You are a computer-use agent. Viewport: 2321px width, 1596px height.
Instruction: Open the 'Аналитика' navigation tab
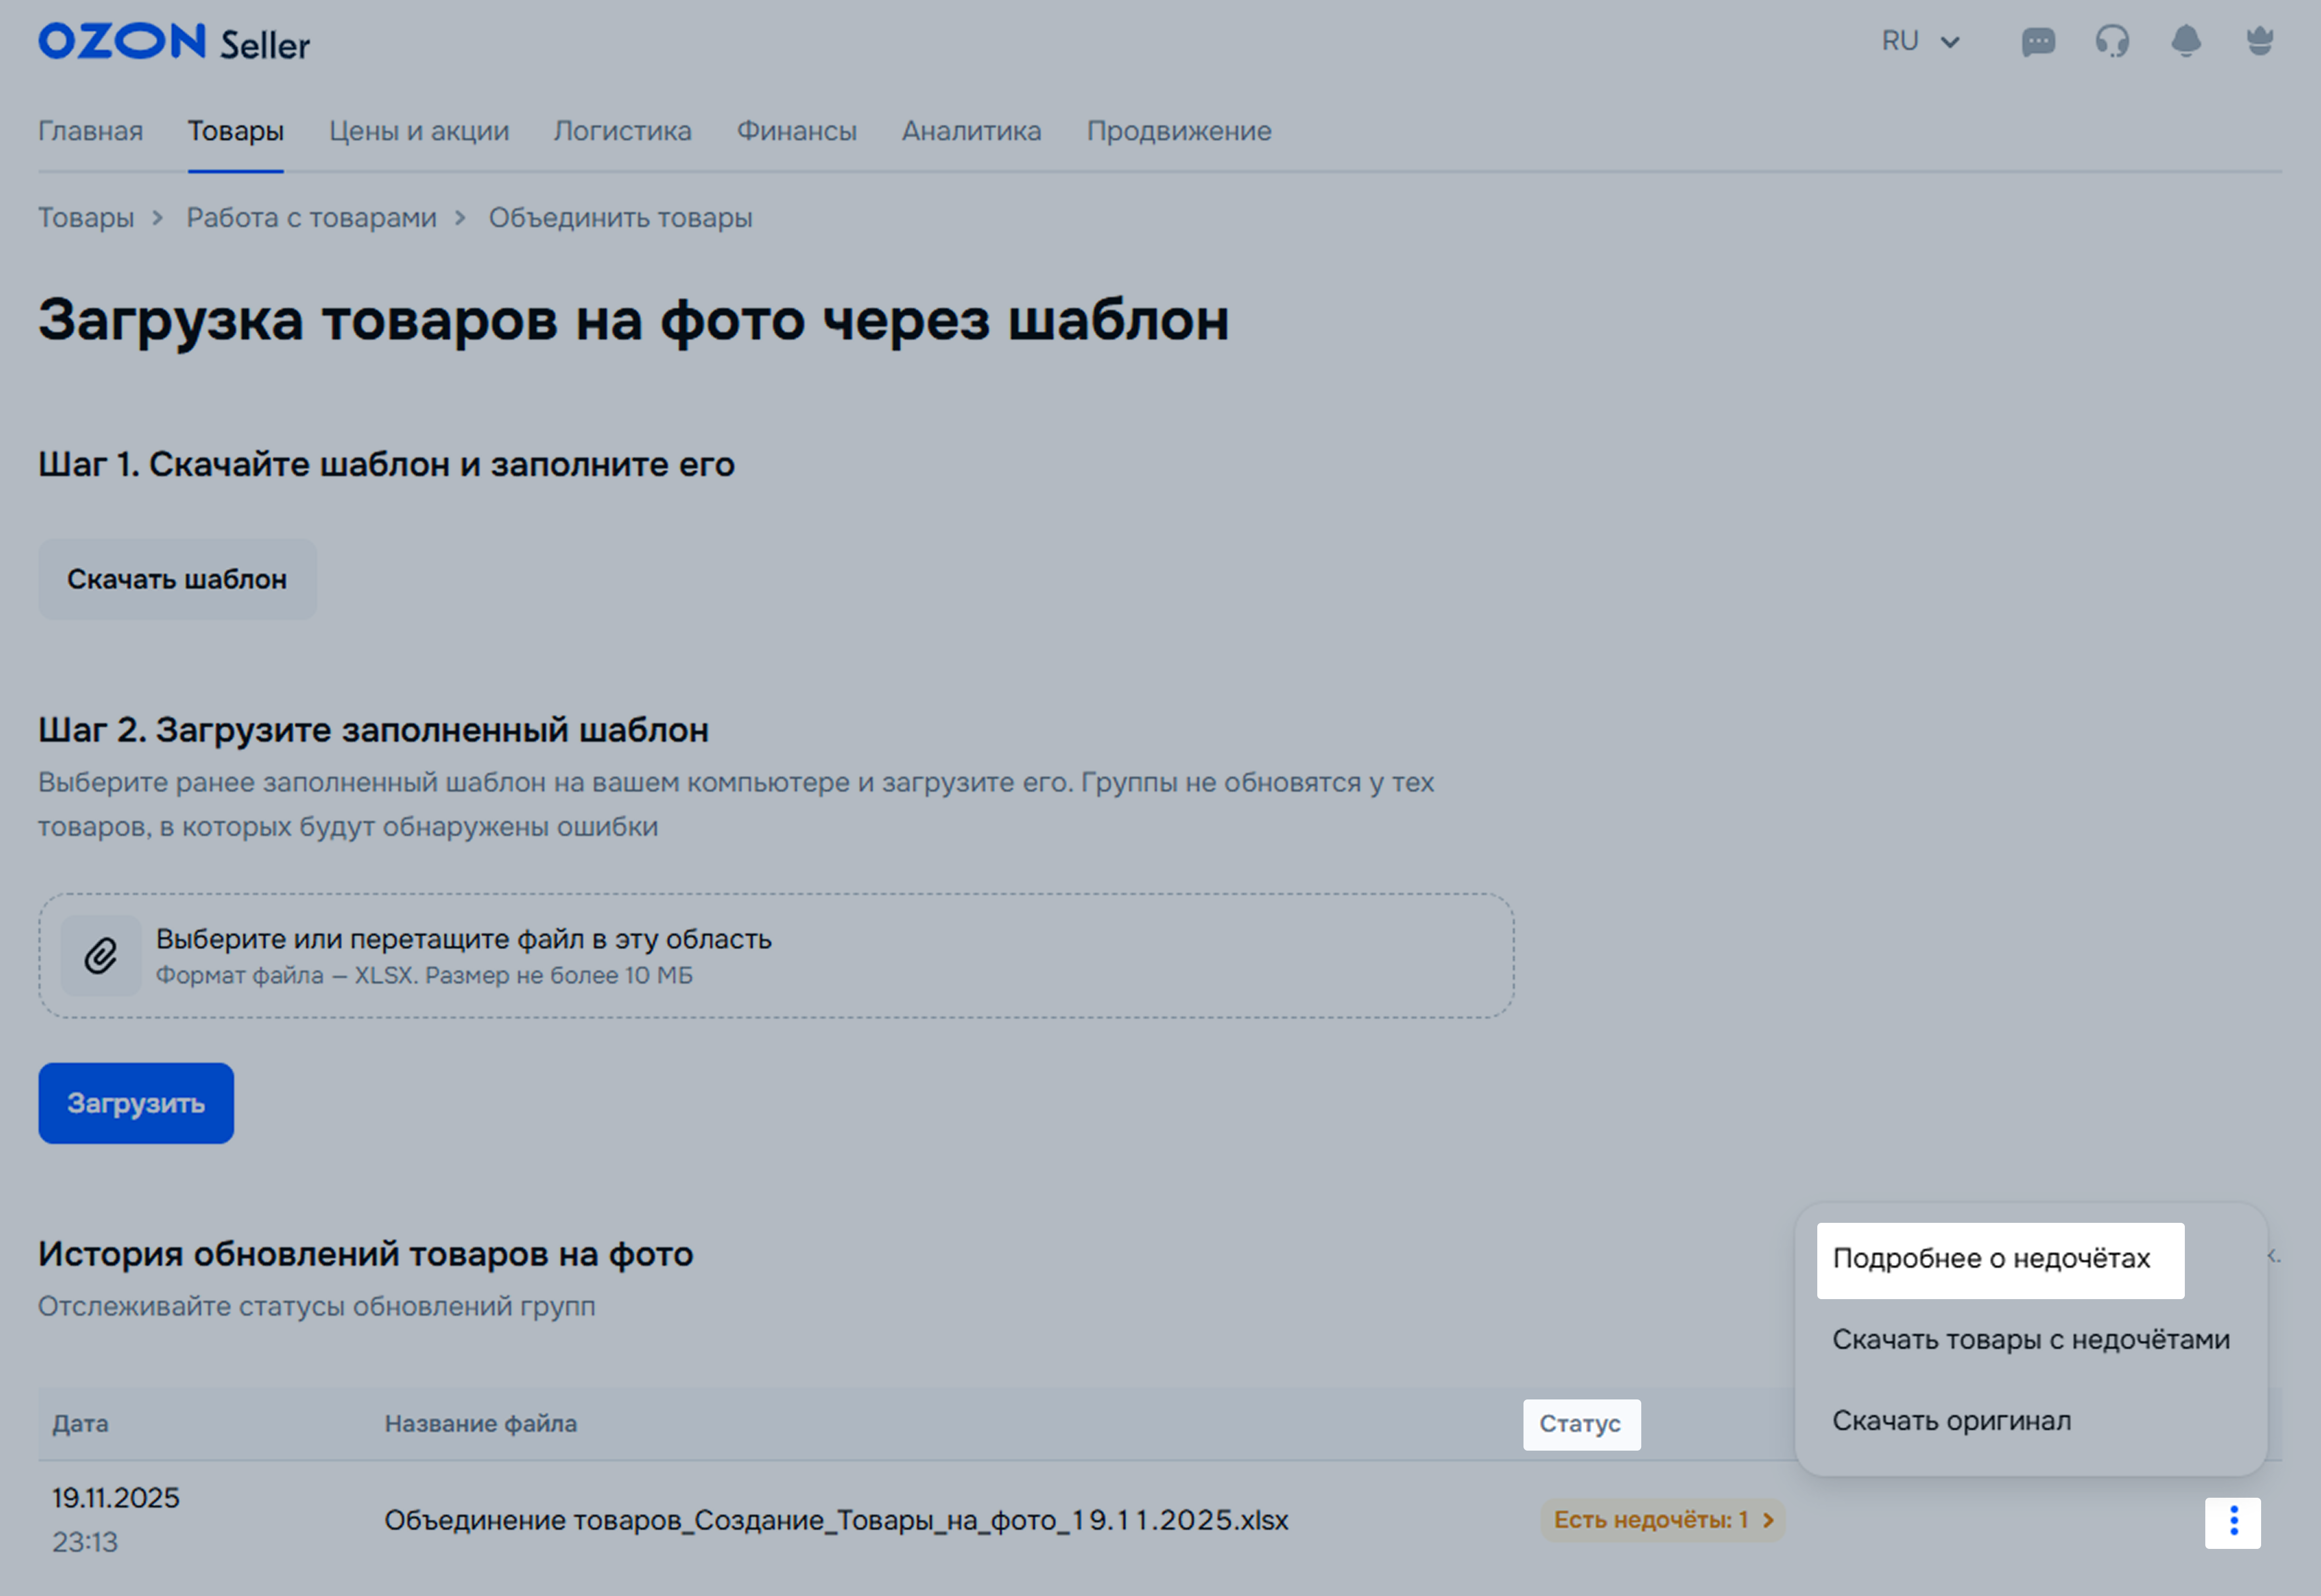[971, 131]
